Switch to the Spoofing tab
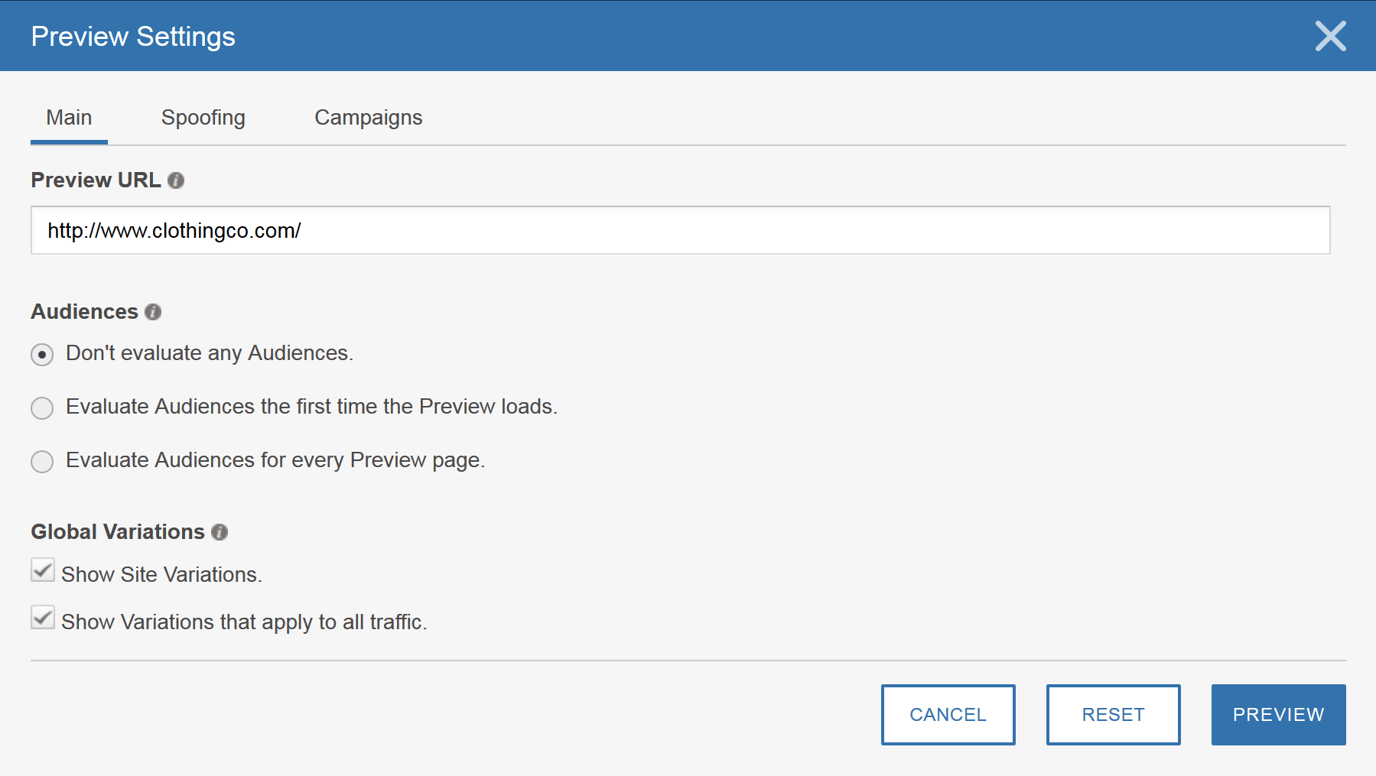 click(x=203, y=117)
